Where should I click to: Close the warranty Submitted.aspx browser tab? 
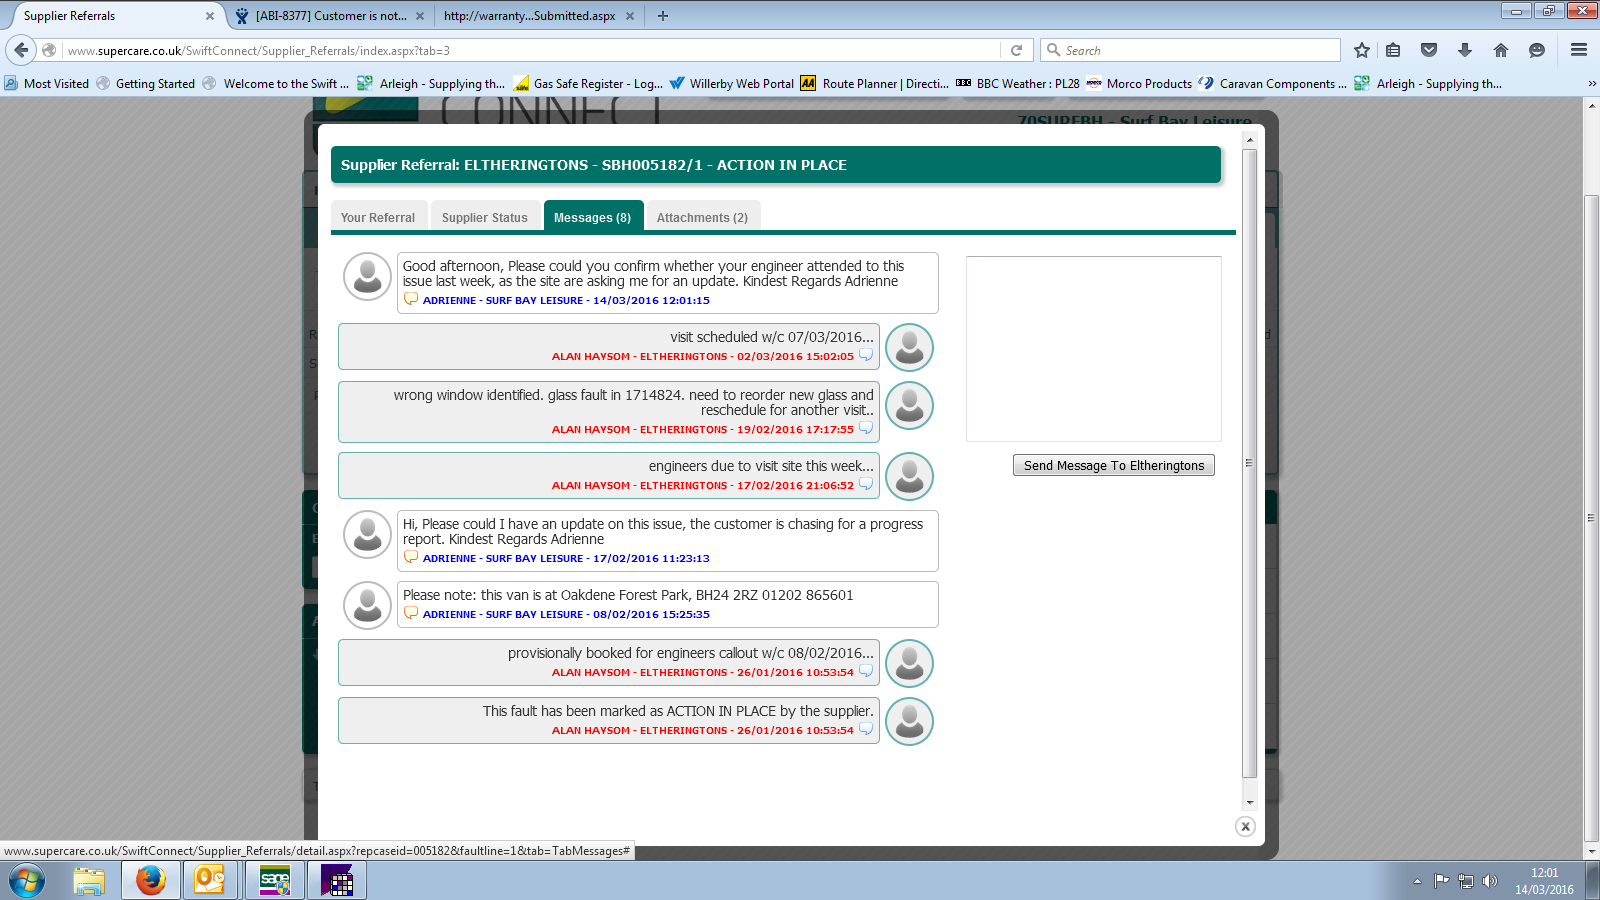click(630, 16)
